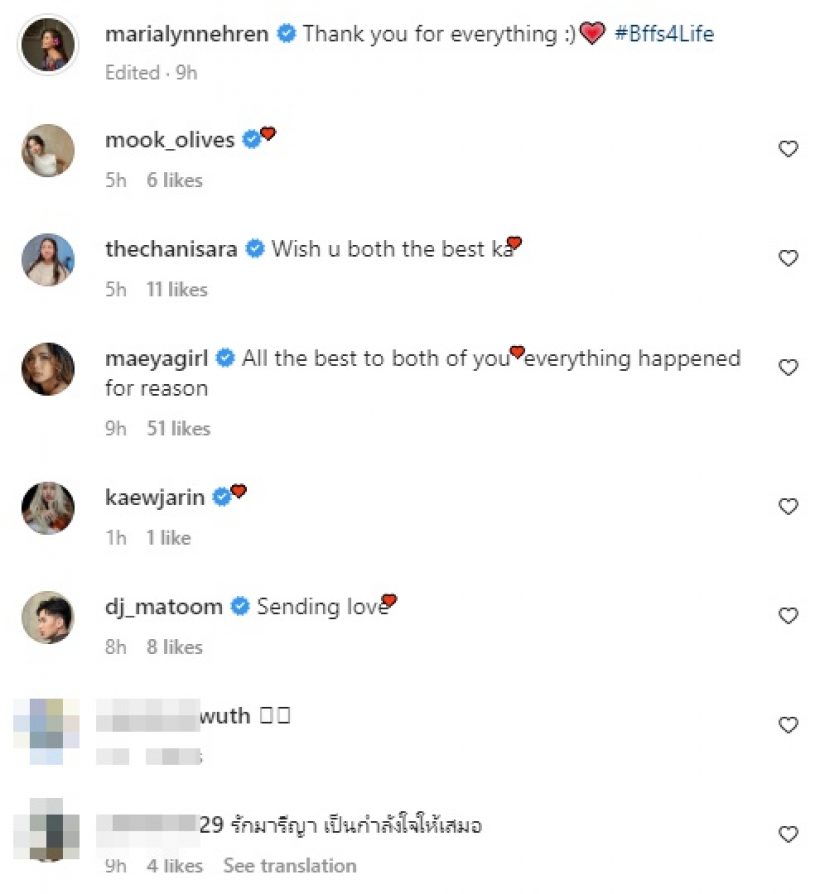Open thechanisara's profile avatar
Viewport: 820px width, 894px height.
tap(48, 260)
